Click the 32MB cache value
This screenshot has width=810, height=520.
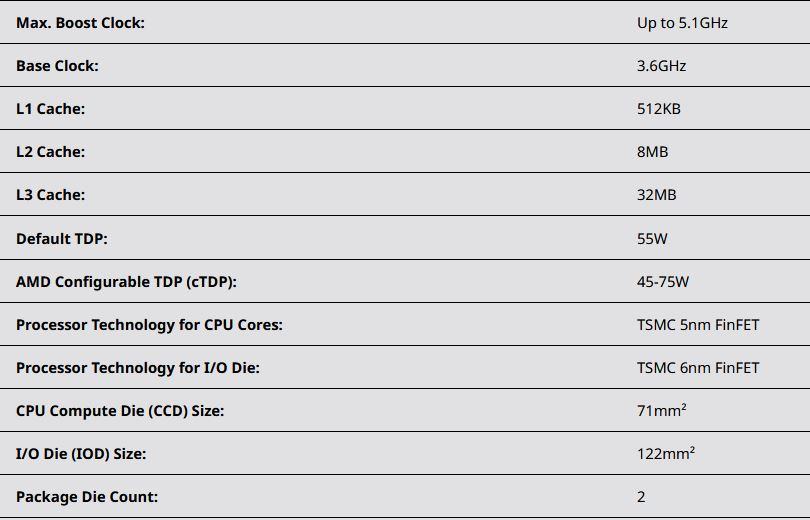click(x=657, y=194)
